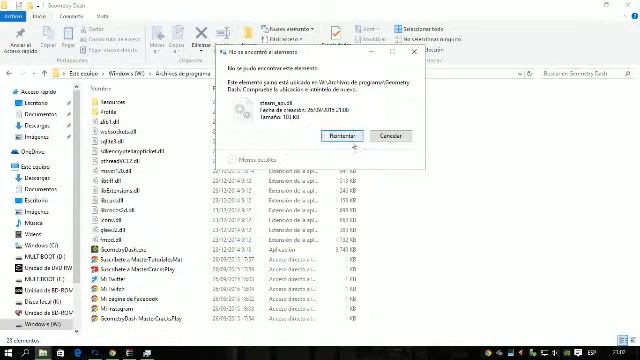Screen dimensions: 640x360
Task: Click Seleccionar todo in the ribbon
Action: click(x=419, y=29)
